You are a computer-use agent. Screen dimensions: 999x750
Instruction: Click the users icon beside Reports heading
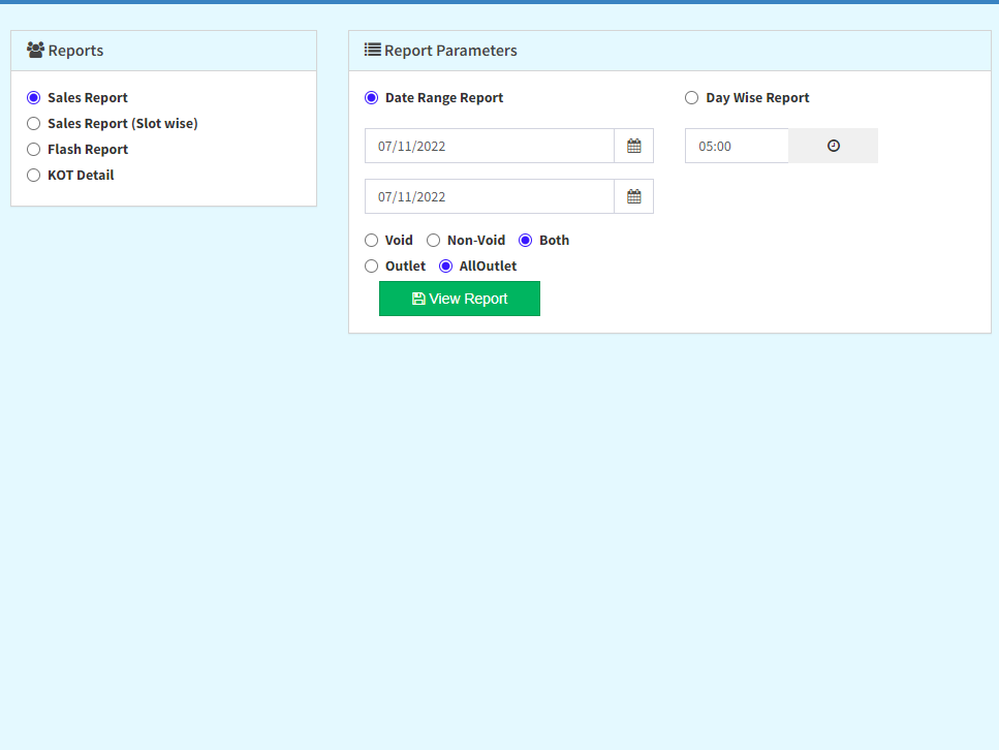(x=35, y=50)
